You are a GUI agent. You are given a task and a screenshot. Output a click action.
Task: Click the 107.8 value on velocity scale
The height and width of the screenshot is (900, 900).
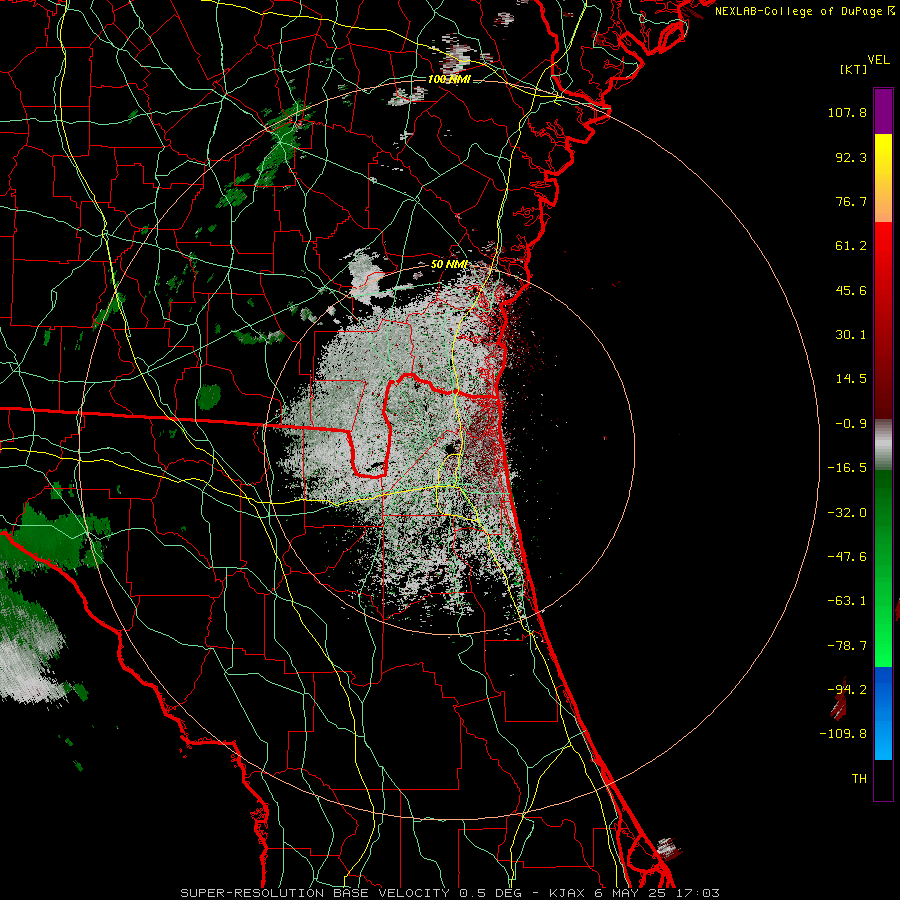click(x=847, y=112)
